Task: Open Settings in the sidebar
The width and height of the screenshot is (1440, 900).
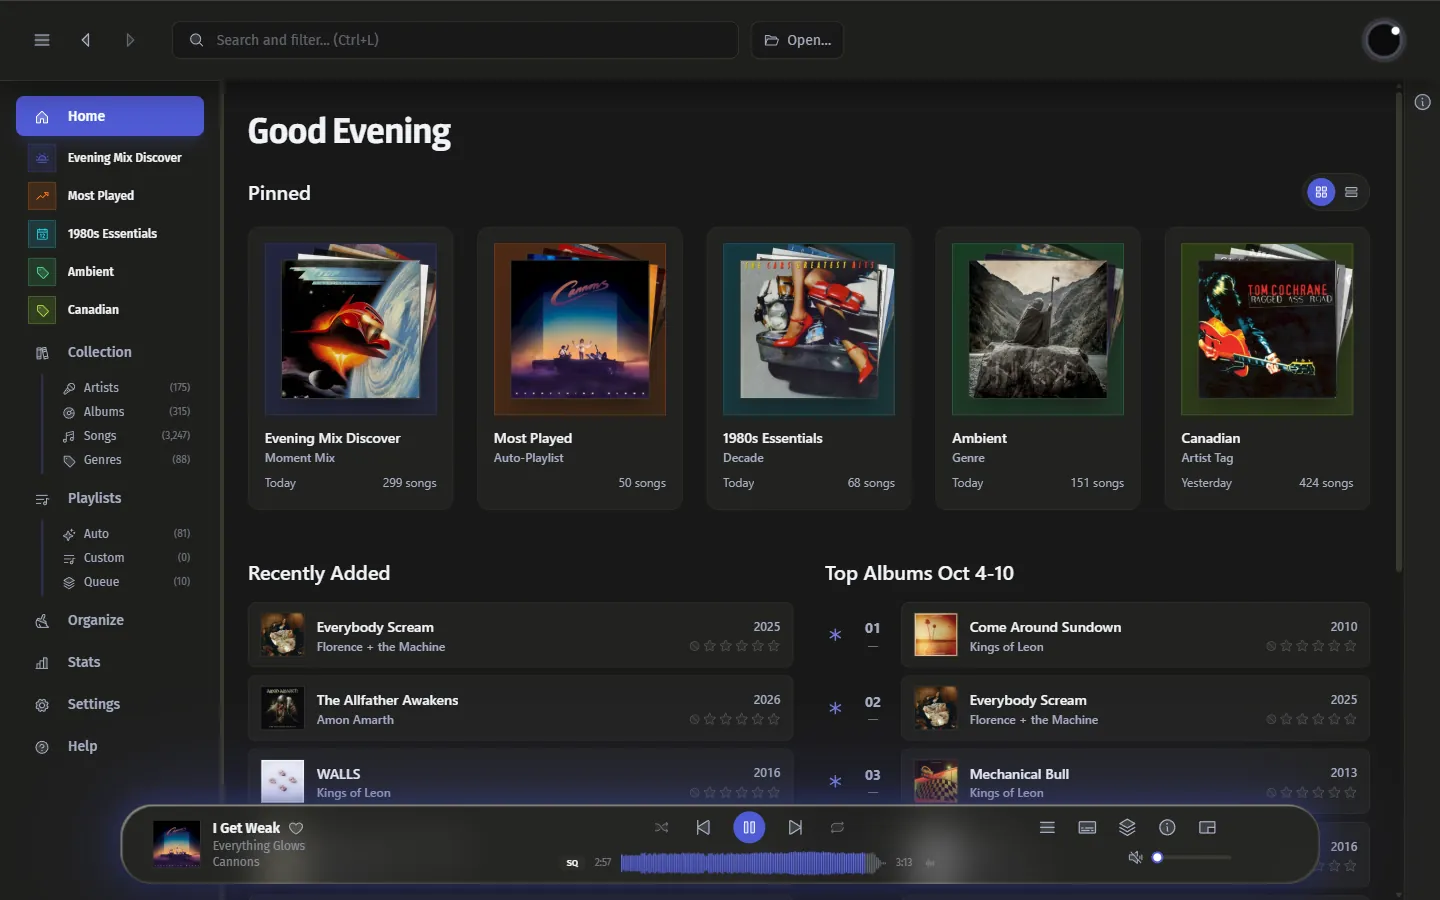Action: pos(110,704)
